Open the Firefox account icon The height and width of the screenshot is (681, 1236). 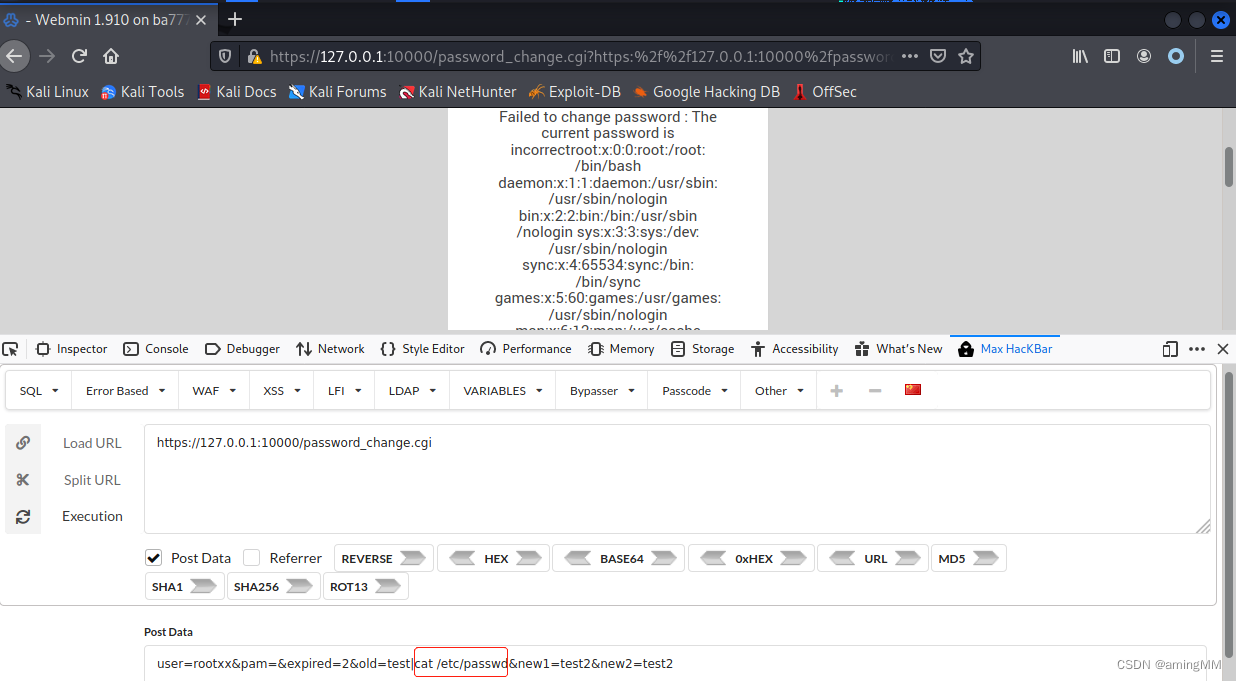[x=1144, y=56]
